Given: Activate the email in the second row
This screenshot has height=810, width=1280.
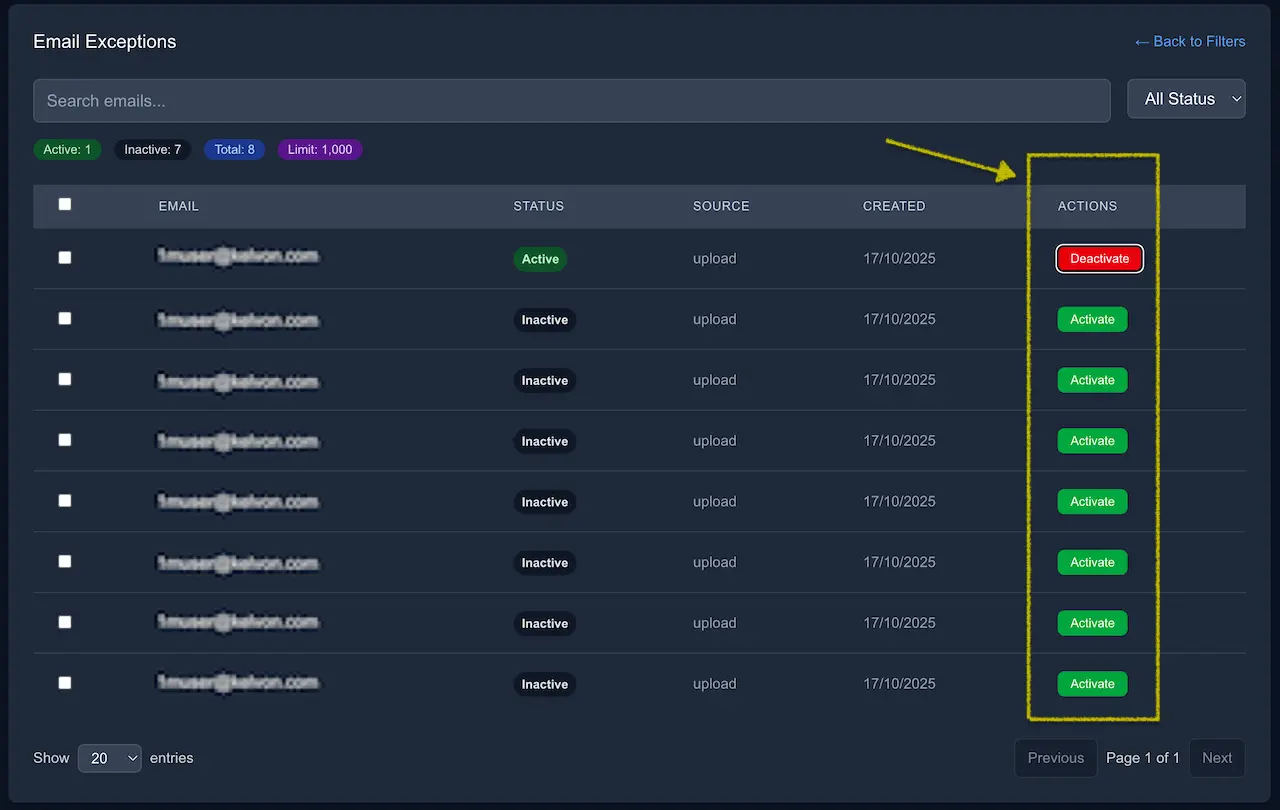Looking at the screenshot, I should (1092, 319).
